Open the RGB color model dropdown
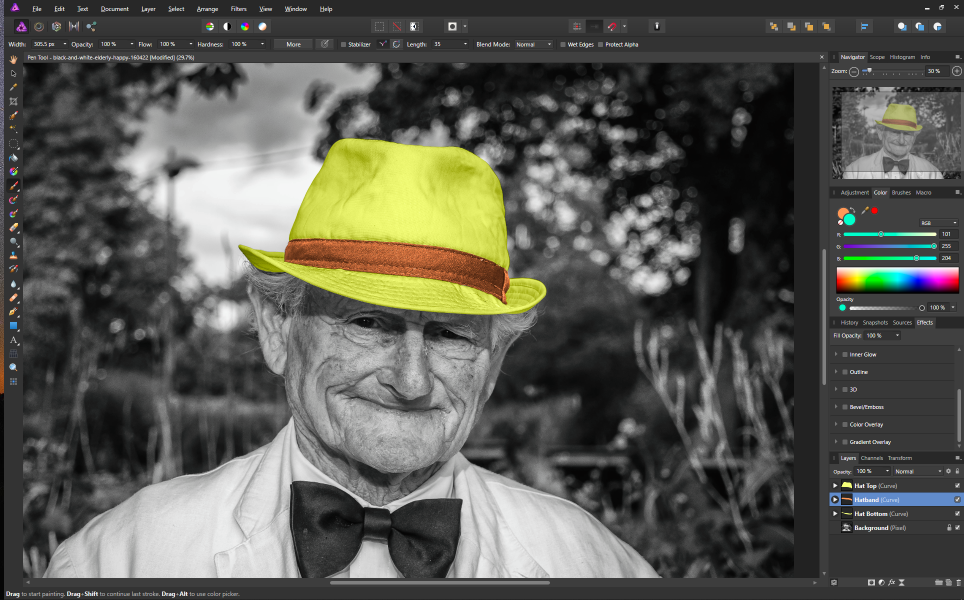The width and height of the screenshot is (964, 600). tap(938, 222)
